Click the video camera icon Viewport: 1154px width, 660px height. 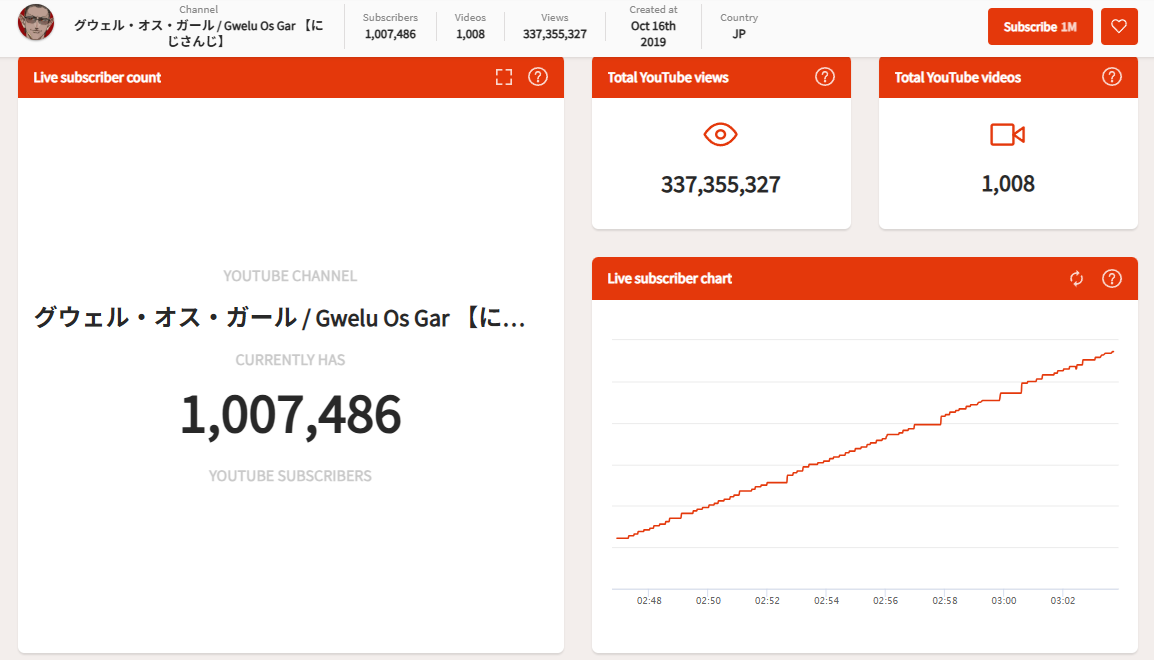tap(1007, 135)
